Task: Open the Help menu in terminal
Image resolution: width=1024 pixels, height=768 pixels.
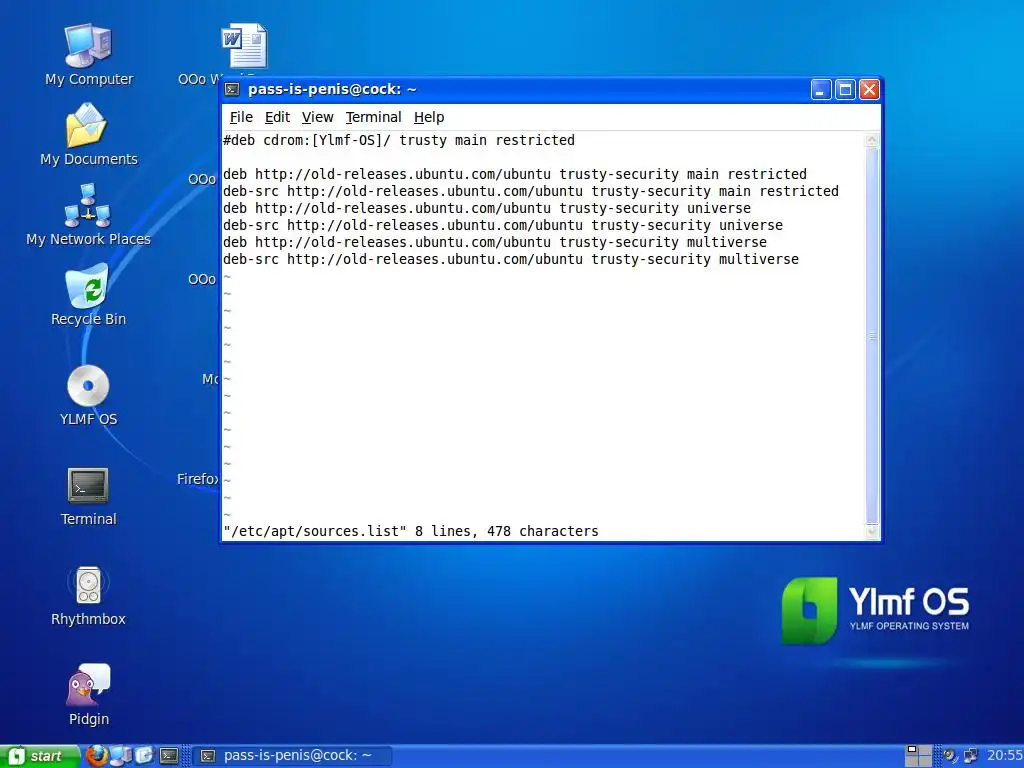Action: [x=429, y=117]
